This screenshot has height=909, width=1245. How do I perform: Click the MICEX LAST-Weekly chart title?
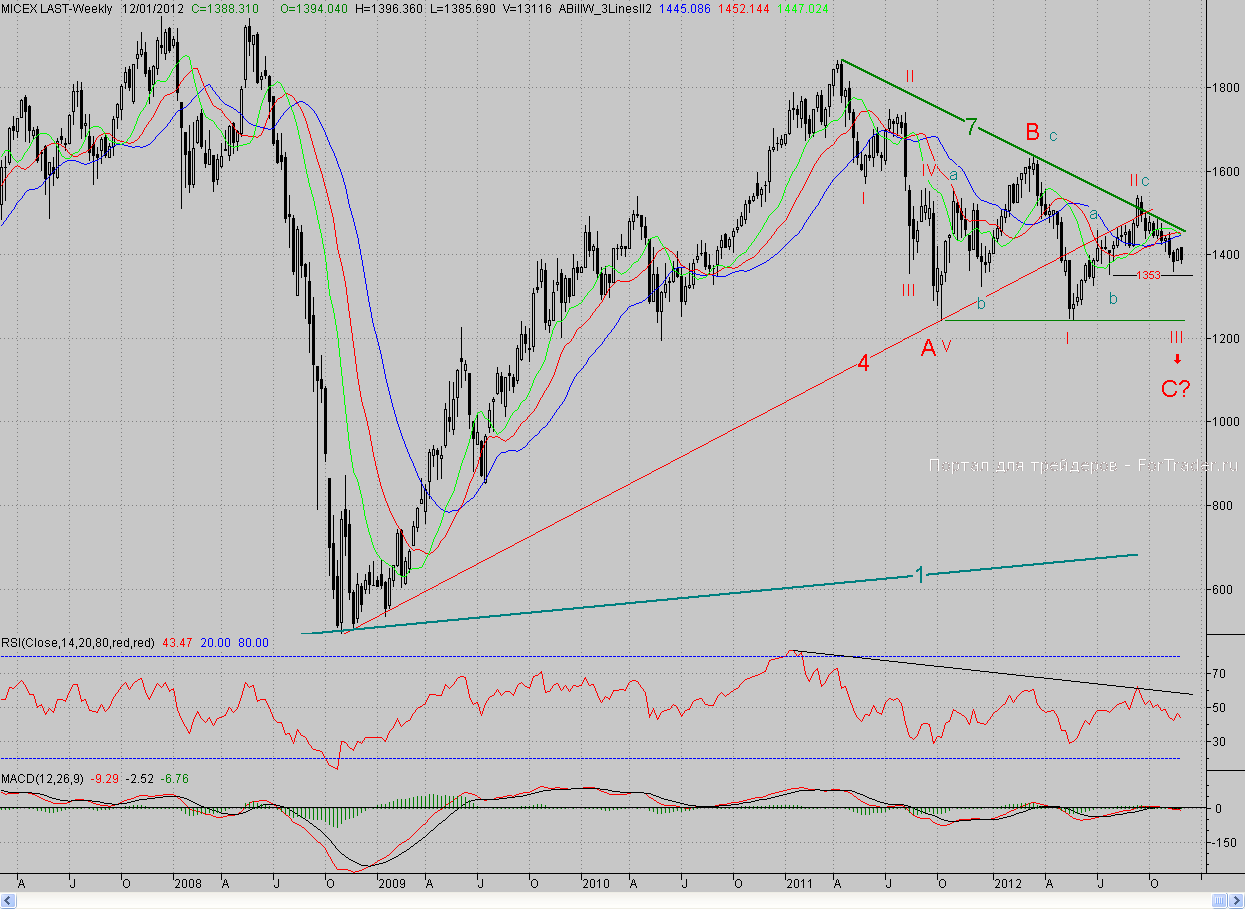pos(57,8)
